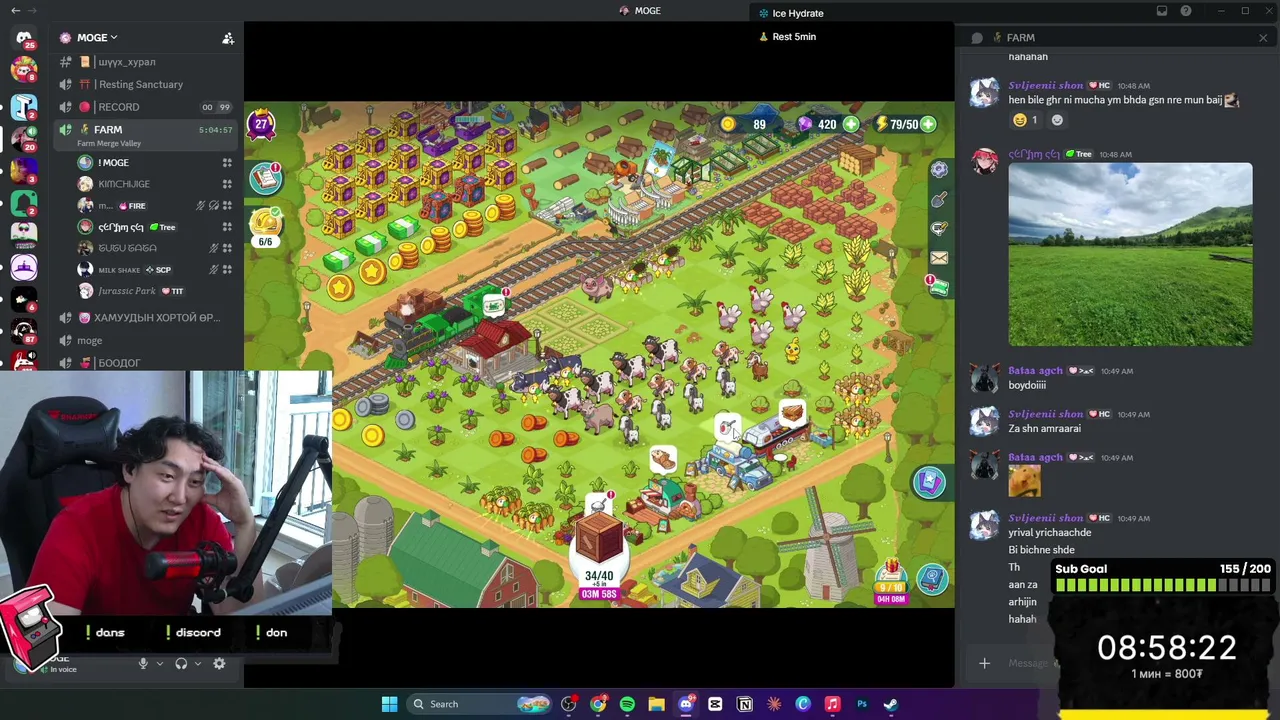1280x720 pixels.
Task: Add the laughing emoji reaction showing 1
Action: coord(1025,120)
